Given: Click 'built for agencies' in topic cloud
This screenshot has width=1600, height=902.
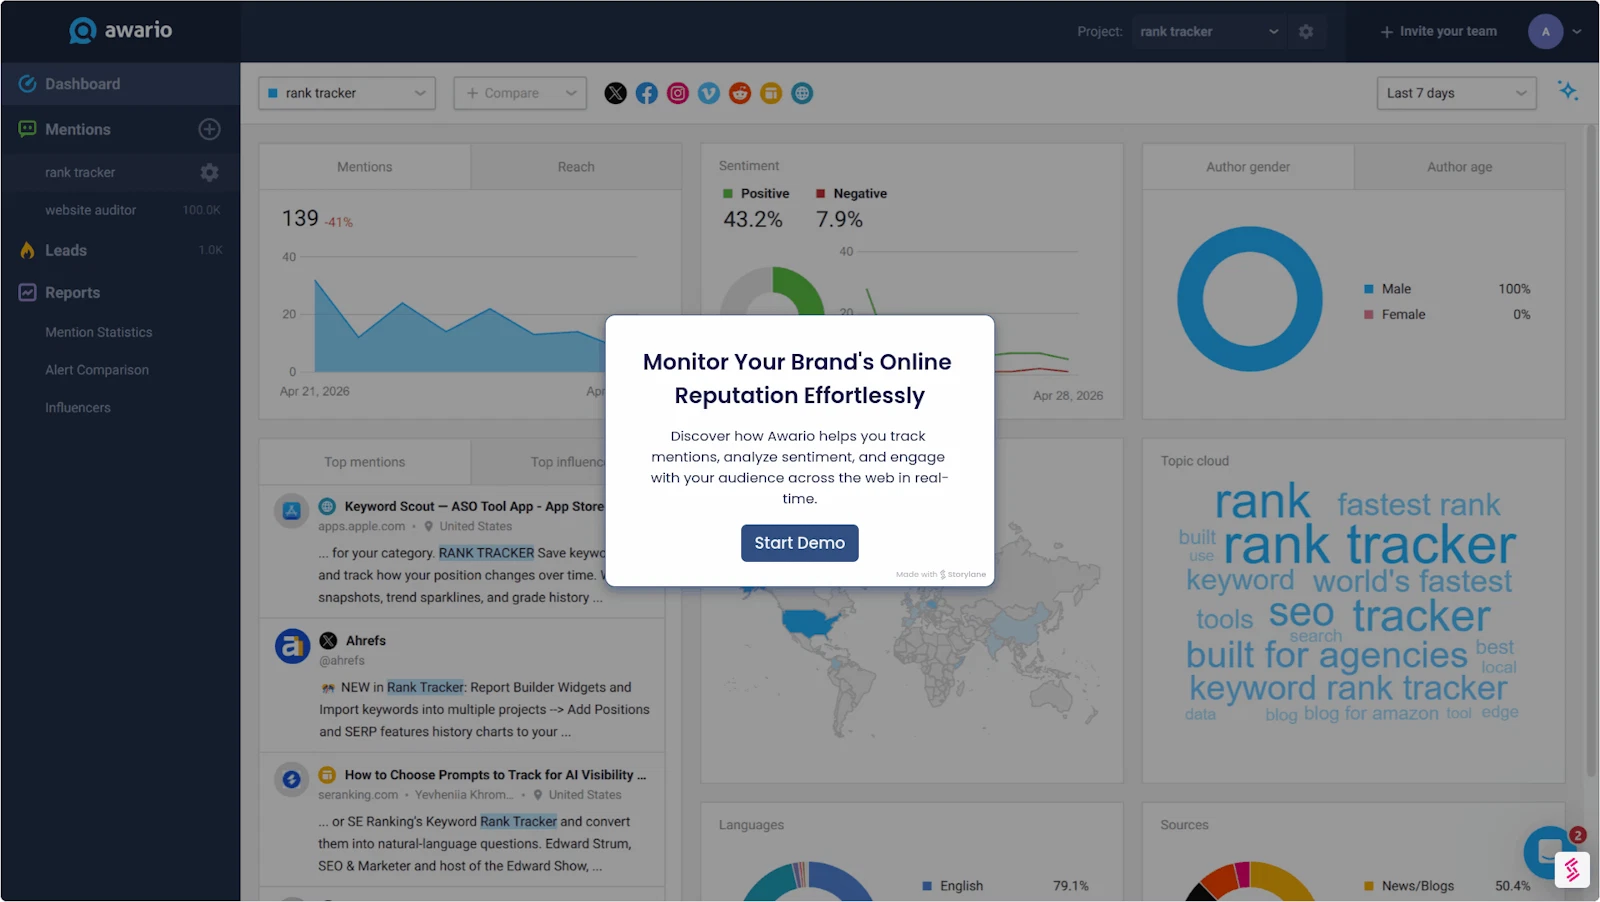Looking at the screenshot, I should (x=1326, y=656).
